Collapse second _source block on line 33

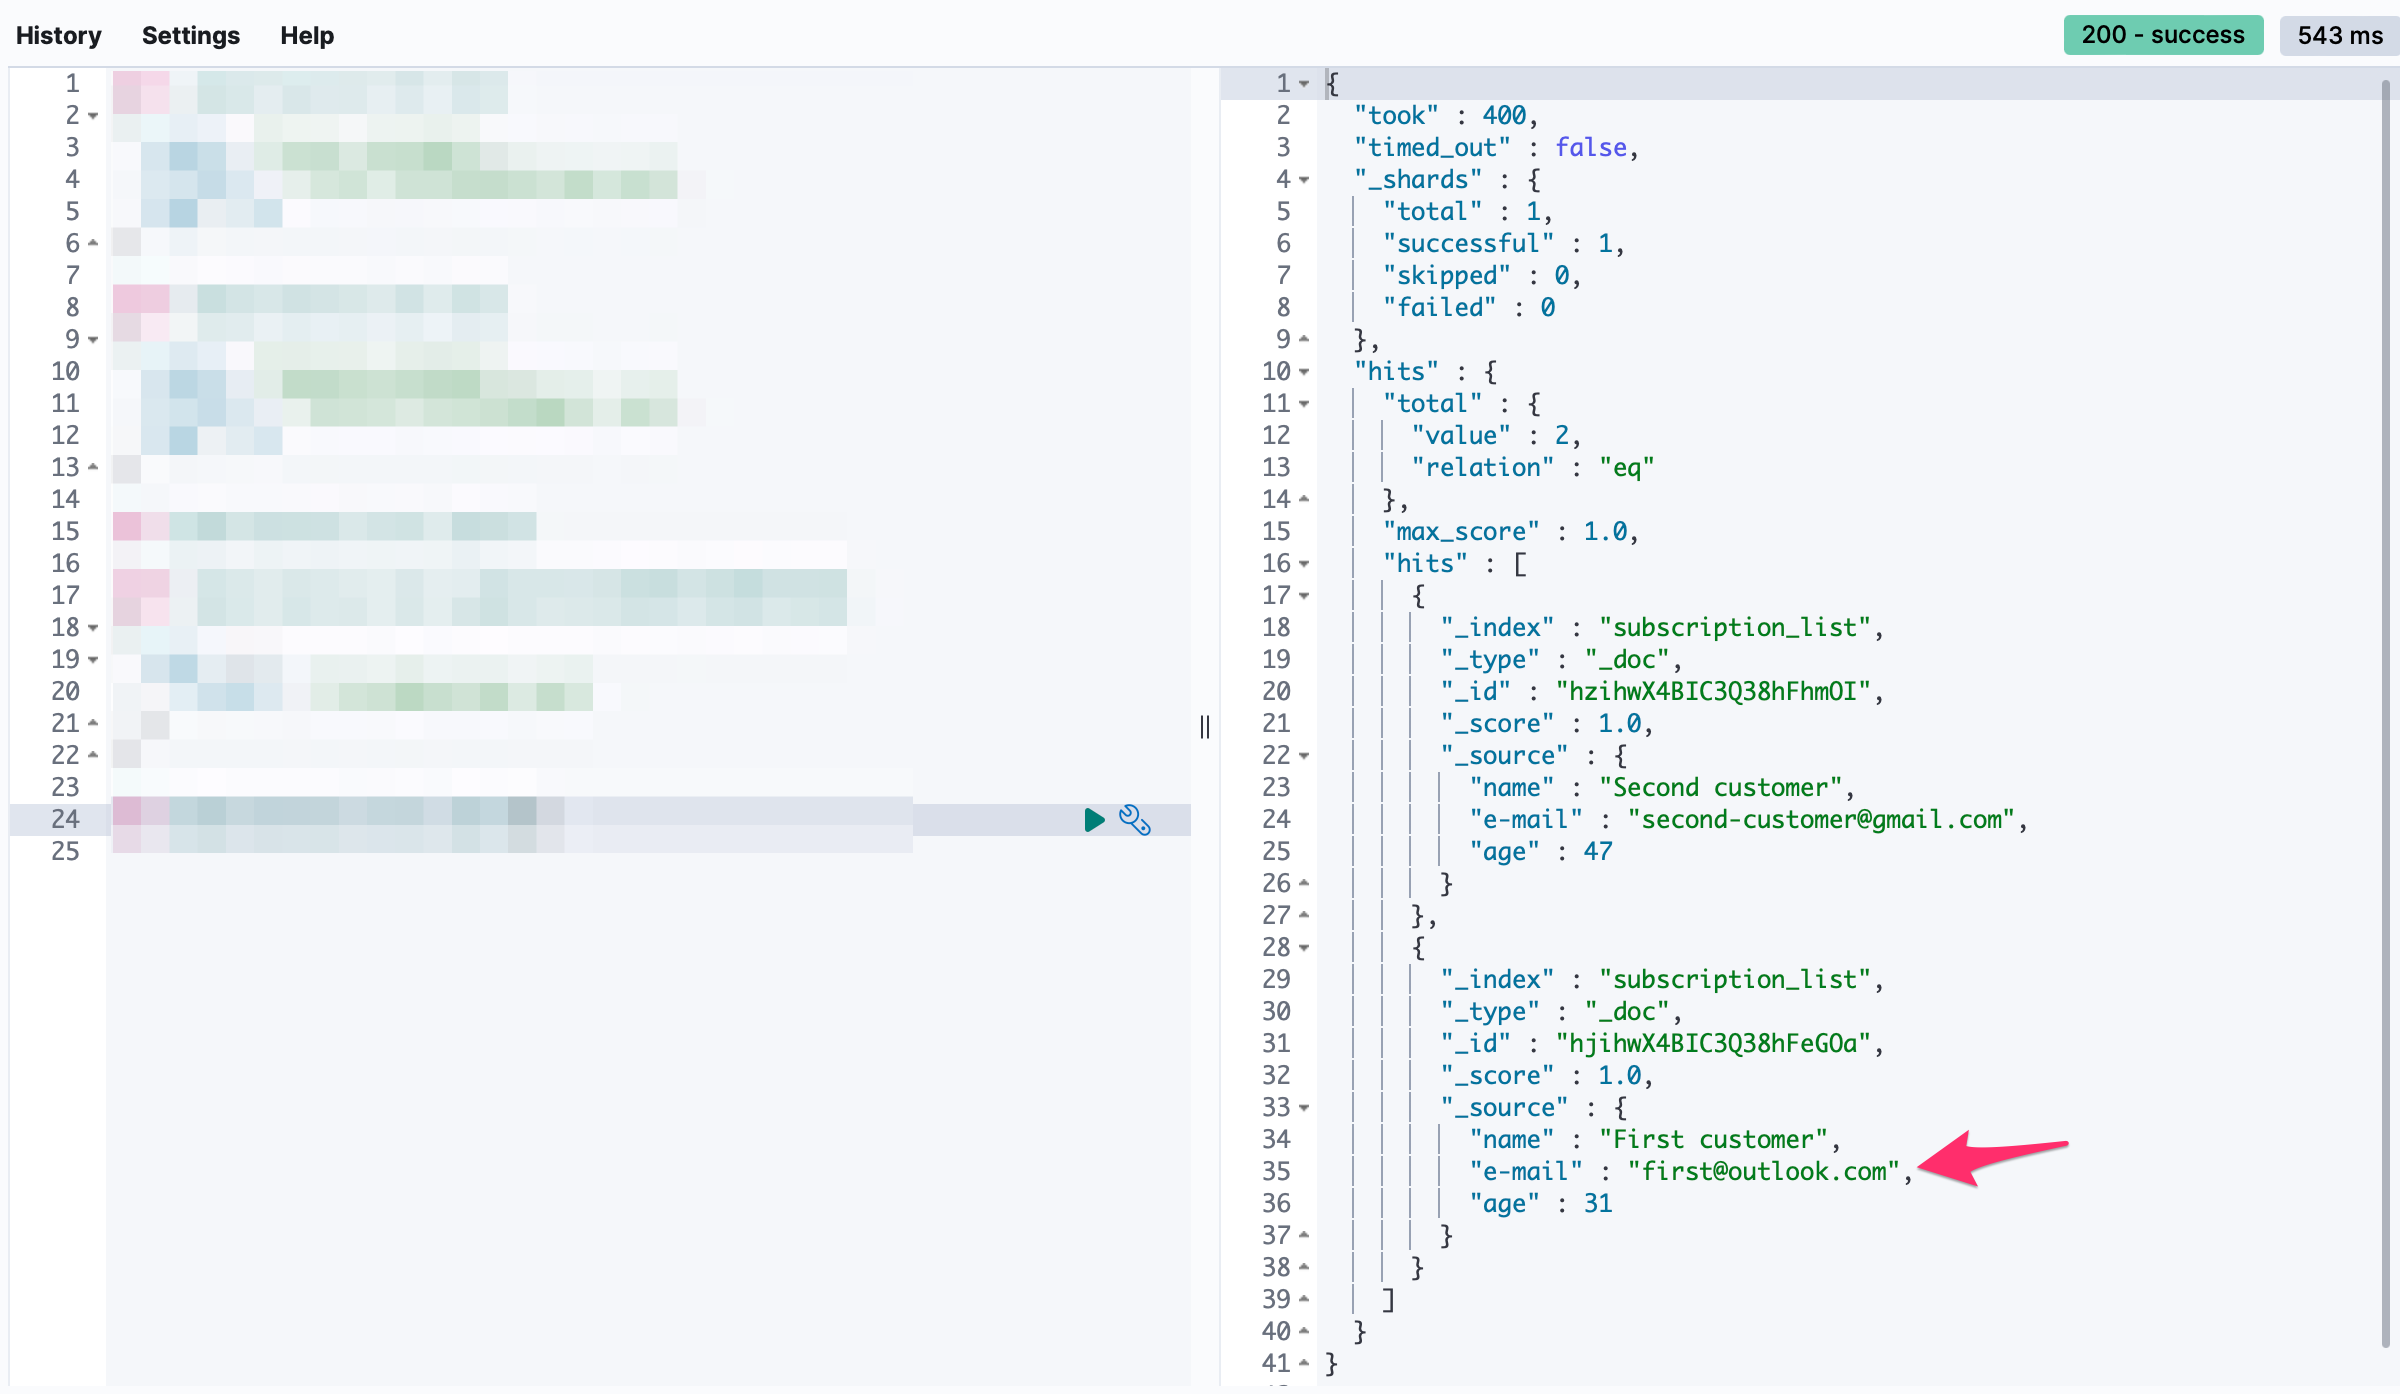(1304, 1108)
